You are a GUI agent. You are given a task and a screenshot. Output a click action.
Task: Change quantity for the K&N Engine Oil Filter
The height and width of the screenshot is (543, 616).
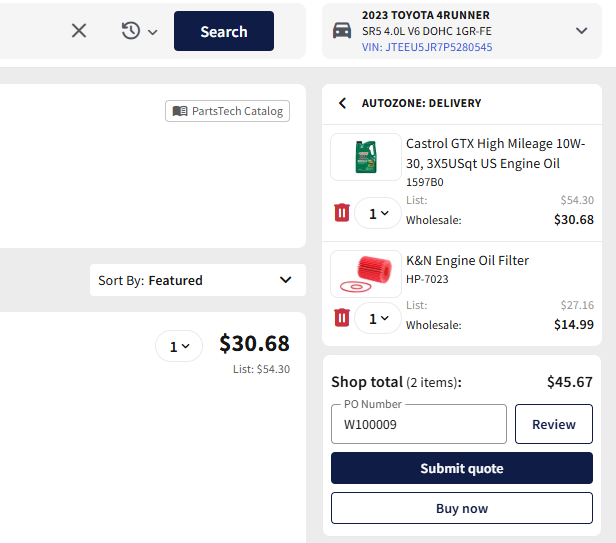click(378, 318)
